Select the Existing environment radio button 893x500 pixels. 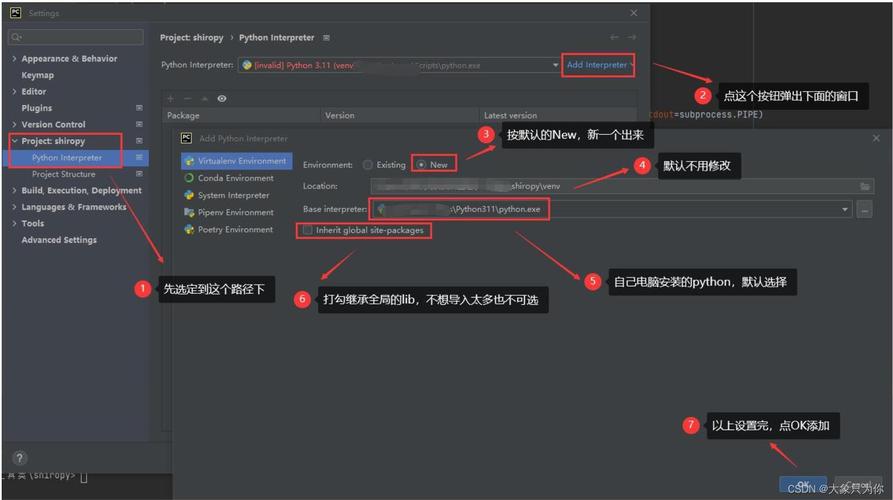368,165
